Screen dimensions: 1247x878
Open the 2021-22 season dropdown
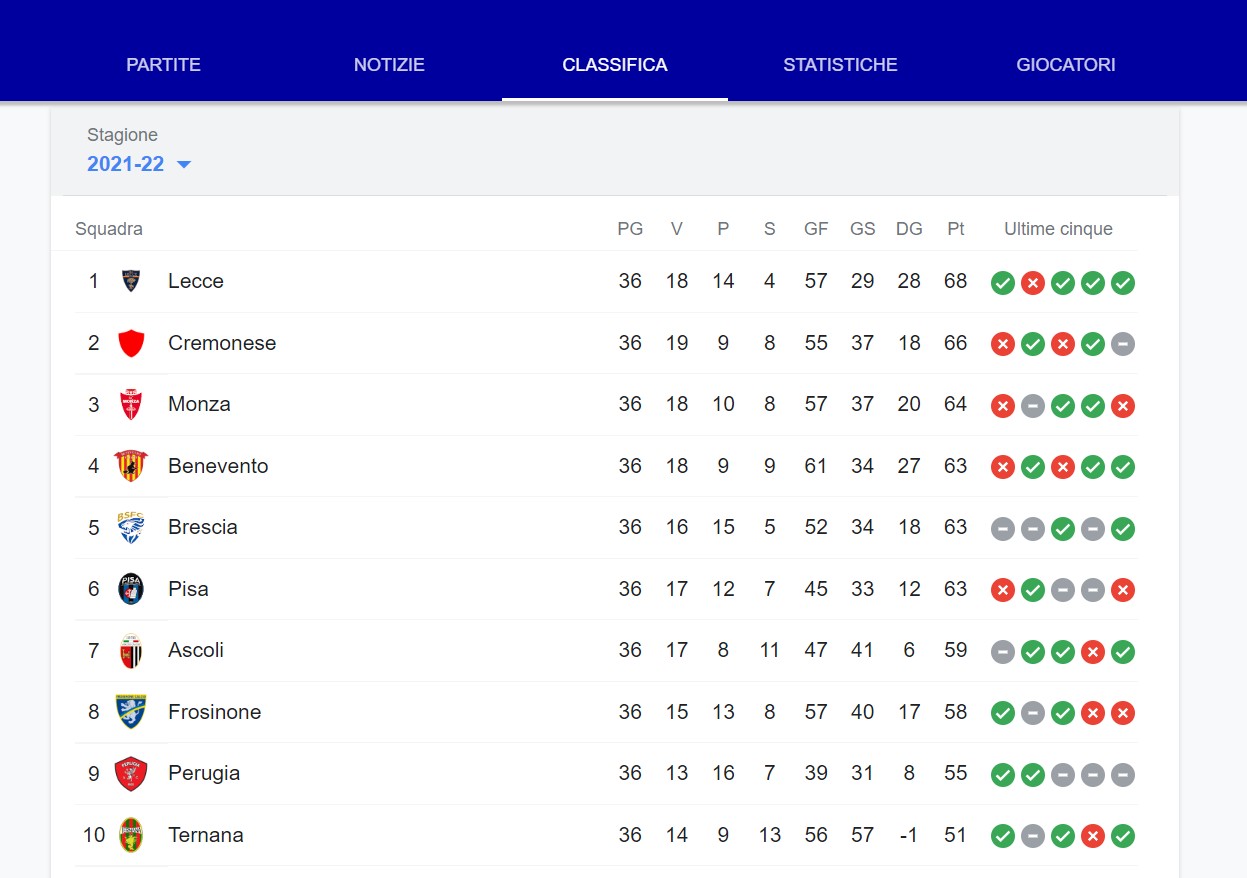(139, 164)
